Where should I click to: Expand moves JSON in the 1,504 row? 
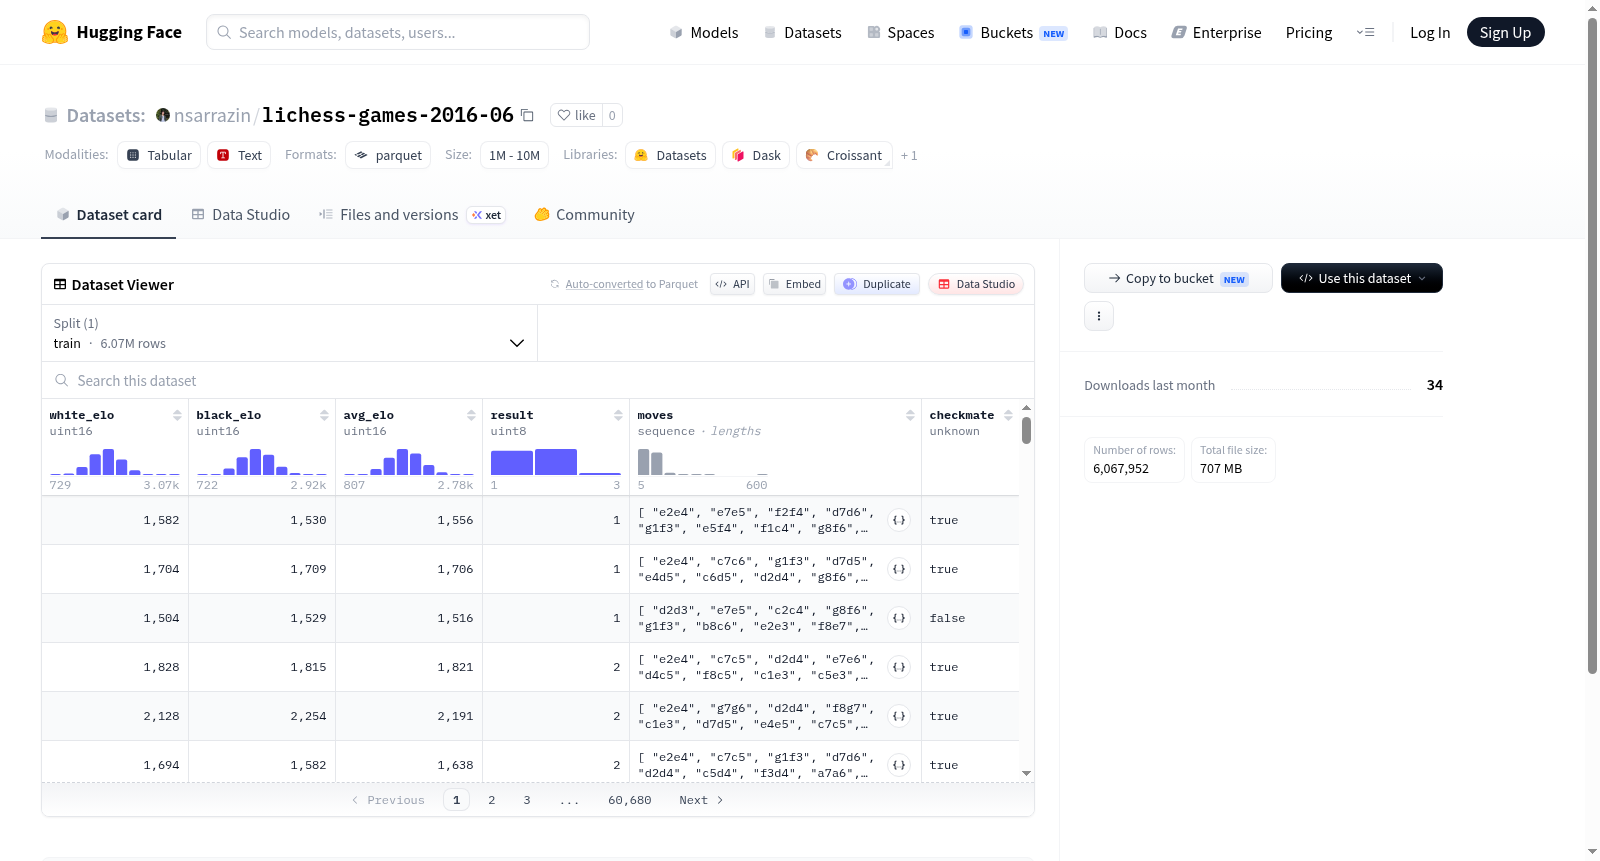tap(899, 618)
